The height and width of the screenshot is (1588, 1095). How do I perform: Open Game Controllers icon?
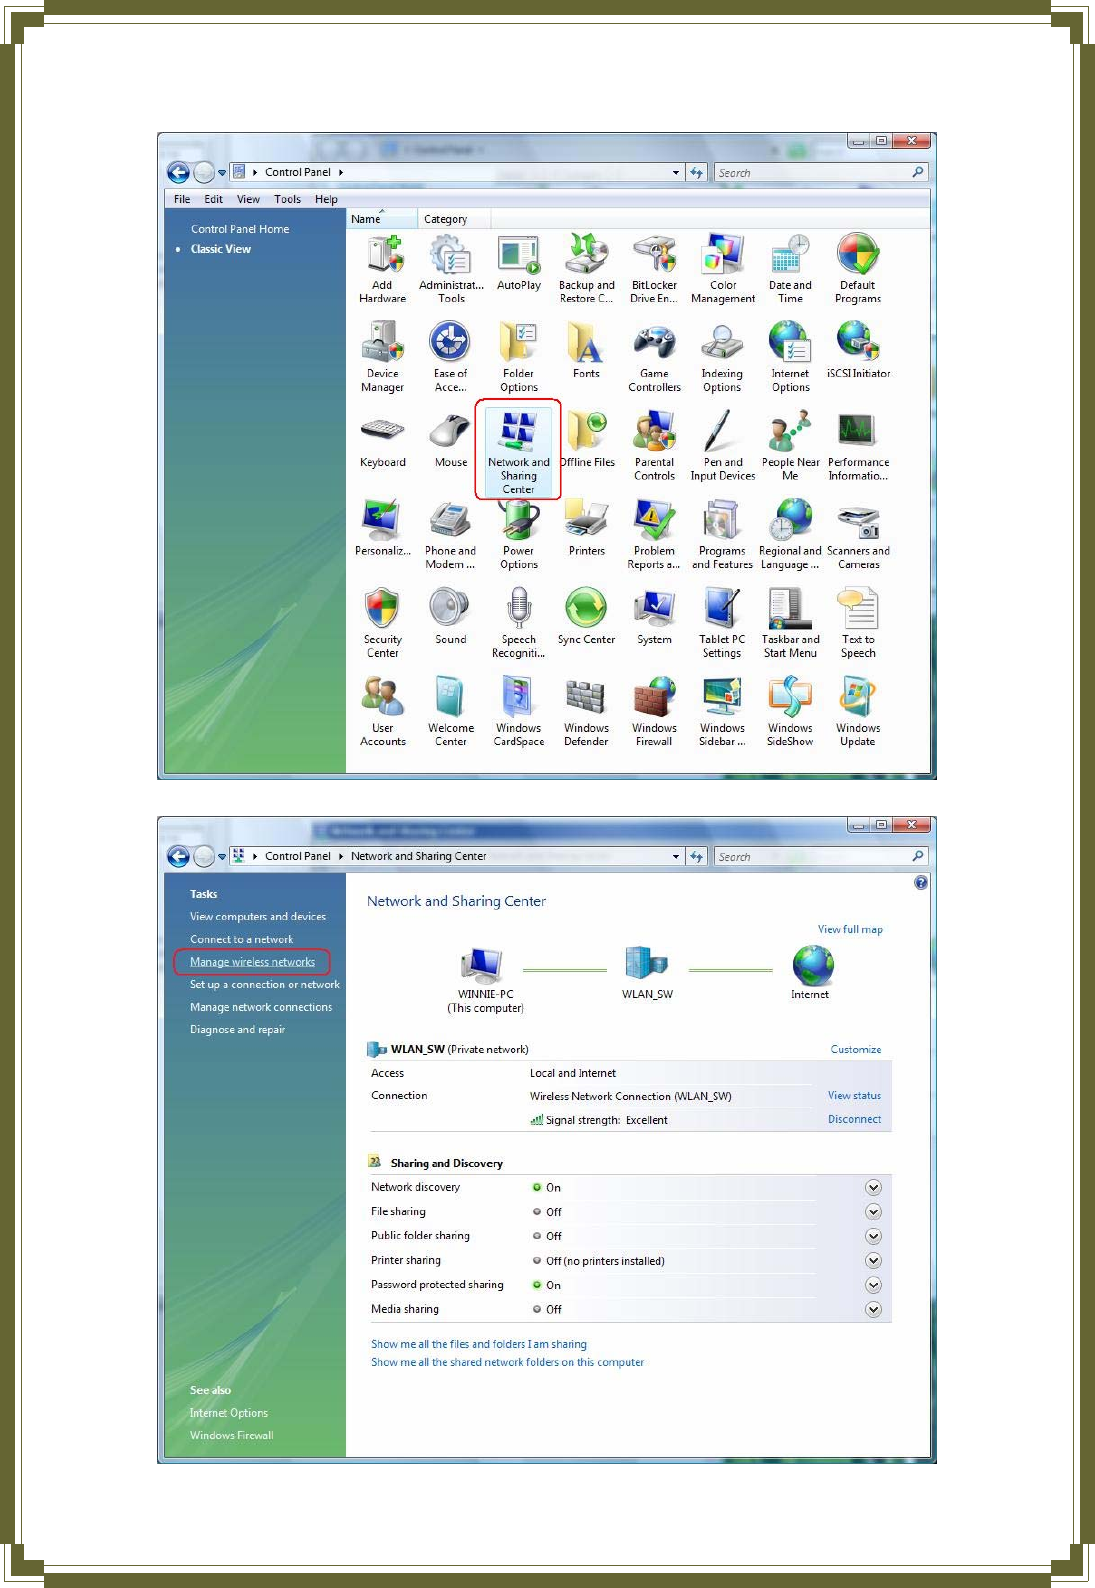pos(654,357)
